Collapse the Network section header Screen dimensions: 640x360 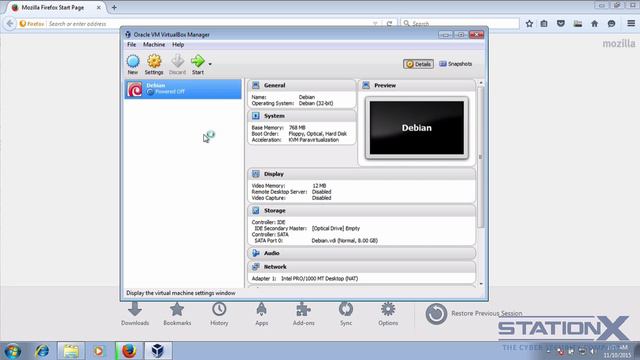click(362, 267)
